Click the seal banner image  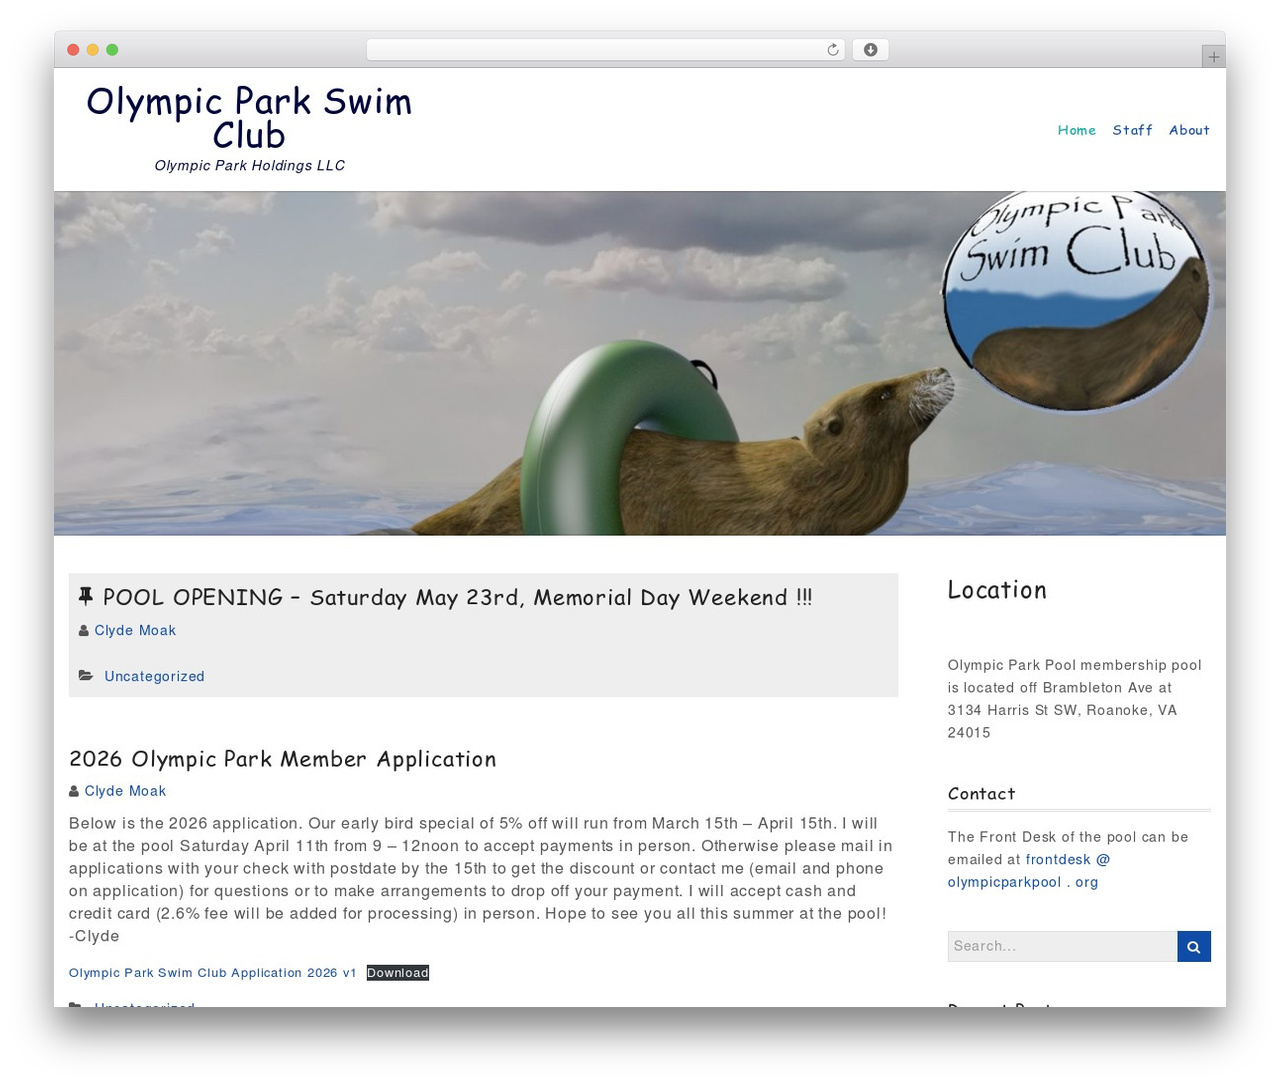(640, 363)
